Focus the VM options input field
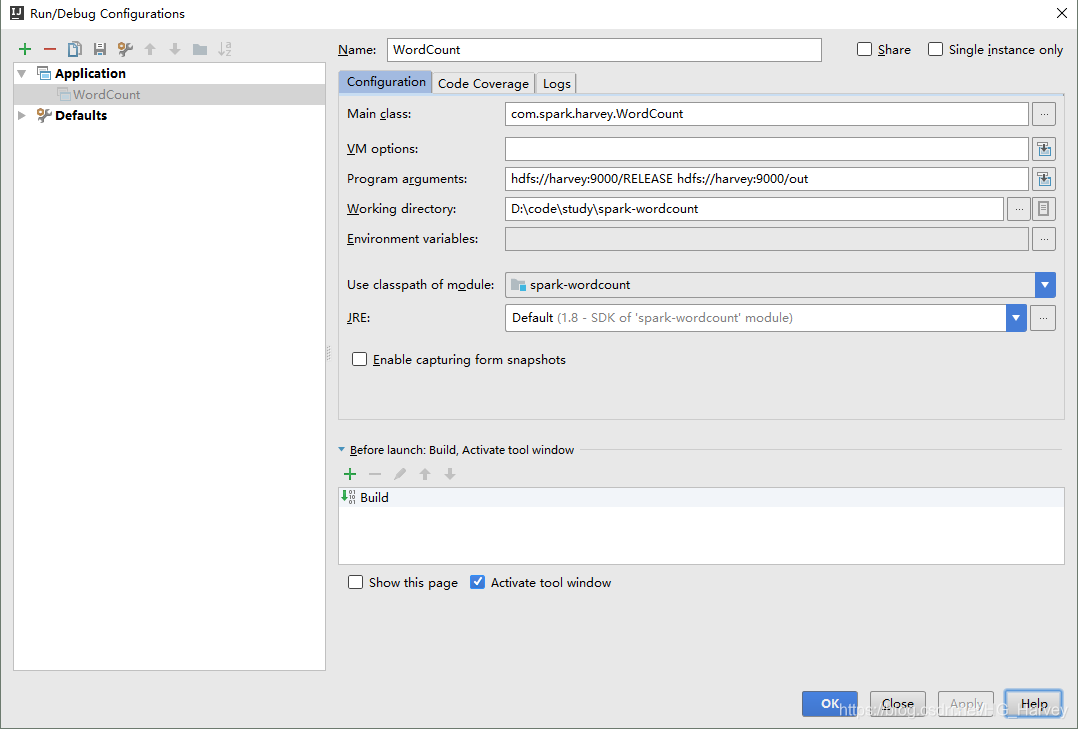Image resolution: width=1078 pixels, height=729 pixels. coord(767,149)
